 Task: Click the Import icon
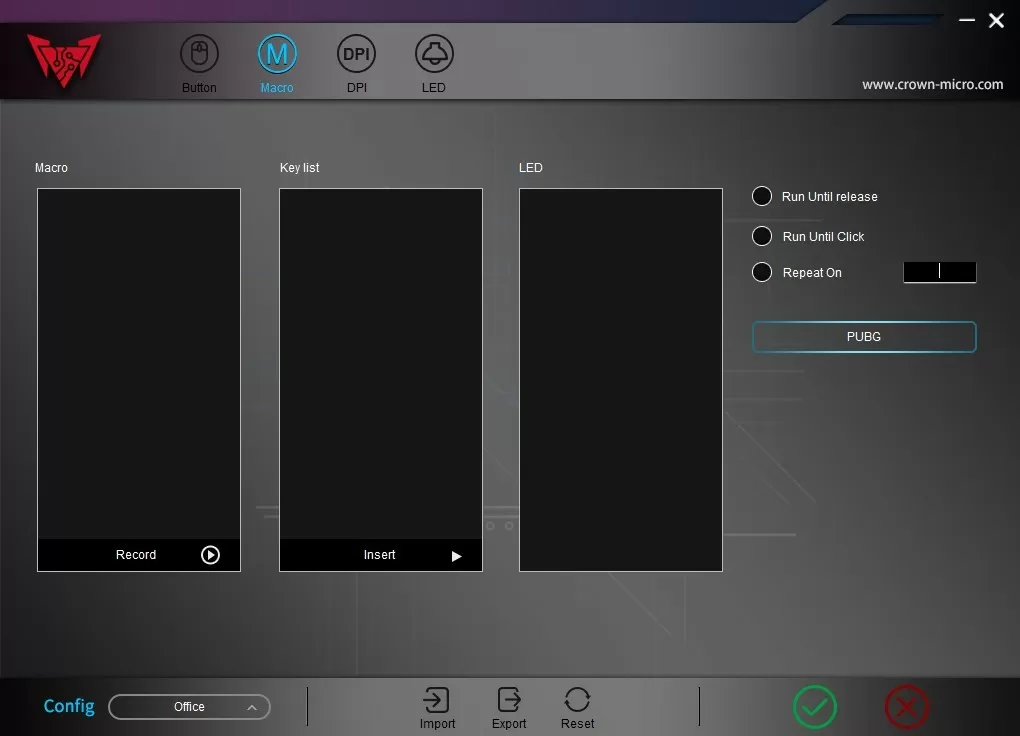pyautogui.click(x=437, y=700)
